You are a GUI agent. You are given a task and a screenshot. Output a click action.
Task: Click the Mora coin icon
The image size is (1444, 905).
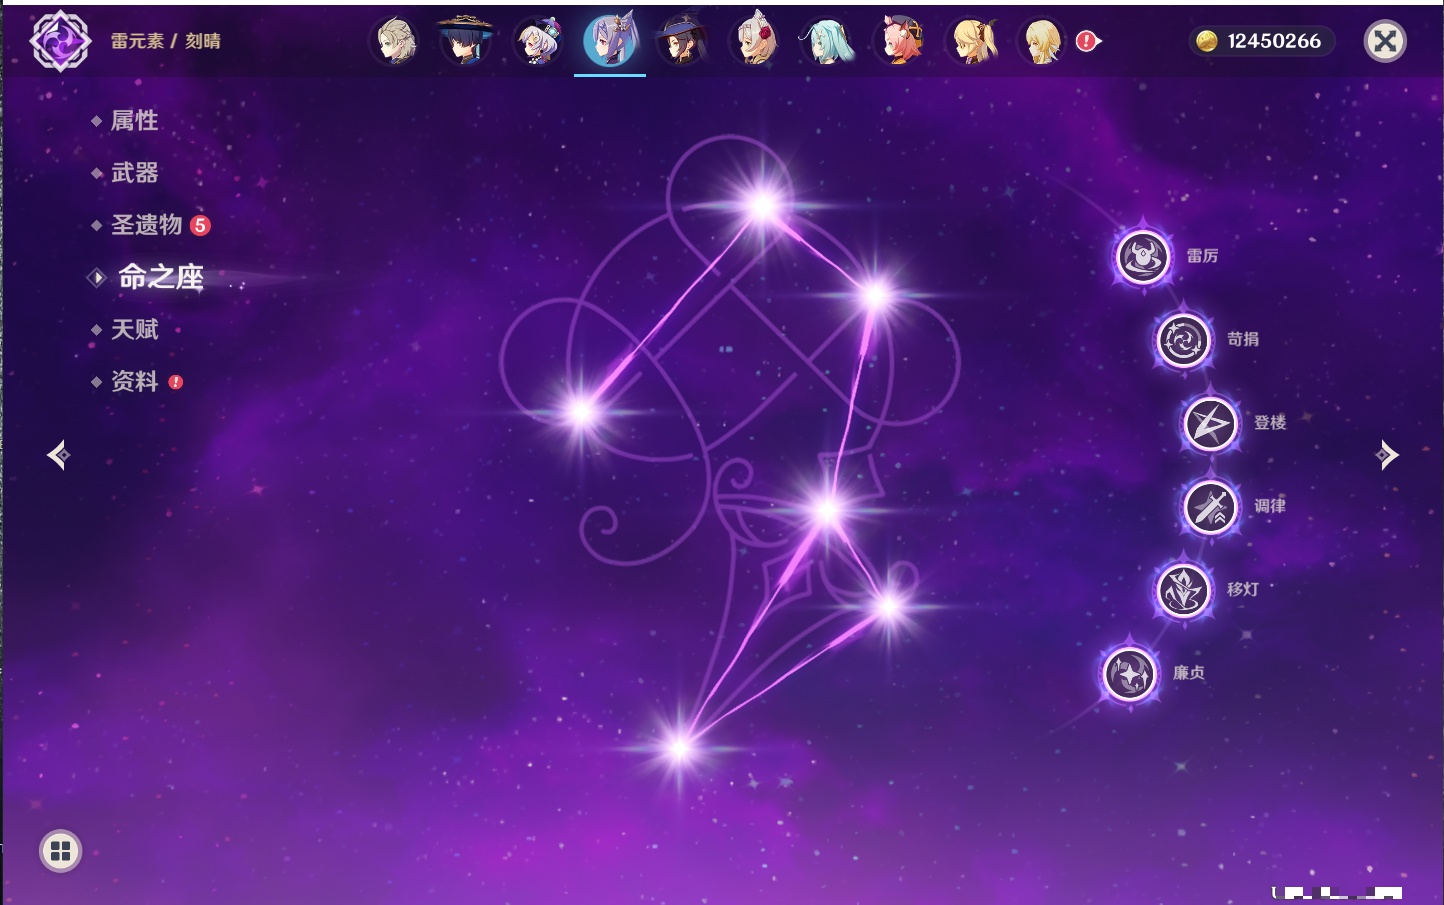pos(1207,41)
